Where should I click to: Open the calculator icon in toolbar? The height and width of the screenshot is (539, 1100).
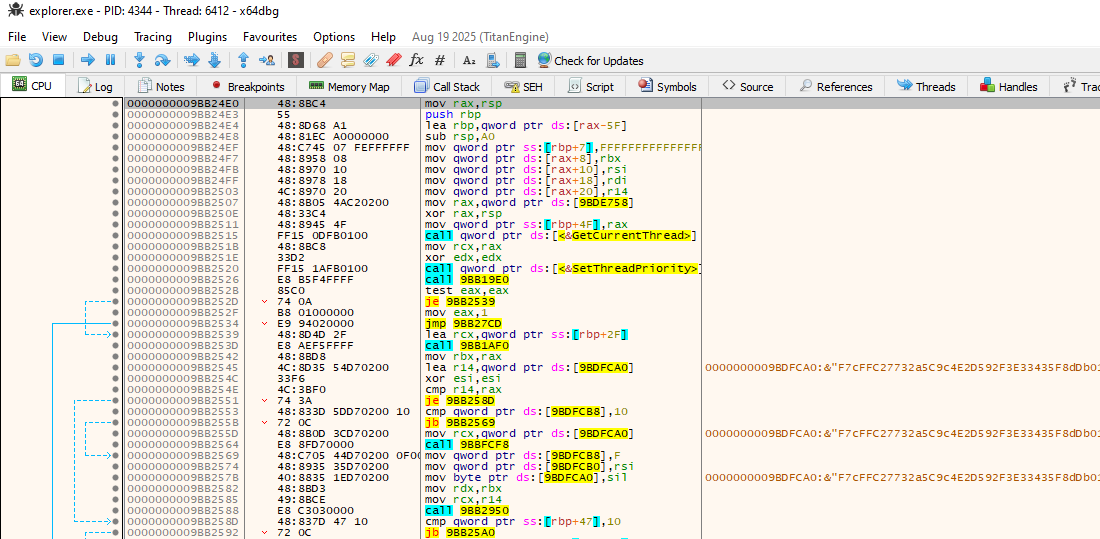pos(520,60)
